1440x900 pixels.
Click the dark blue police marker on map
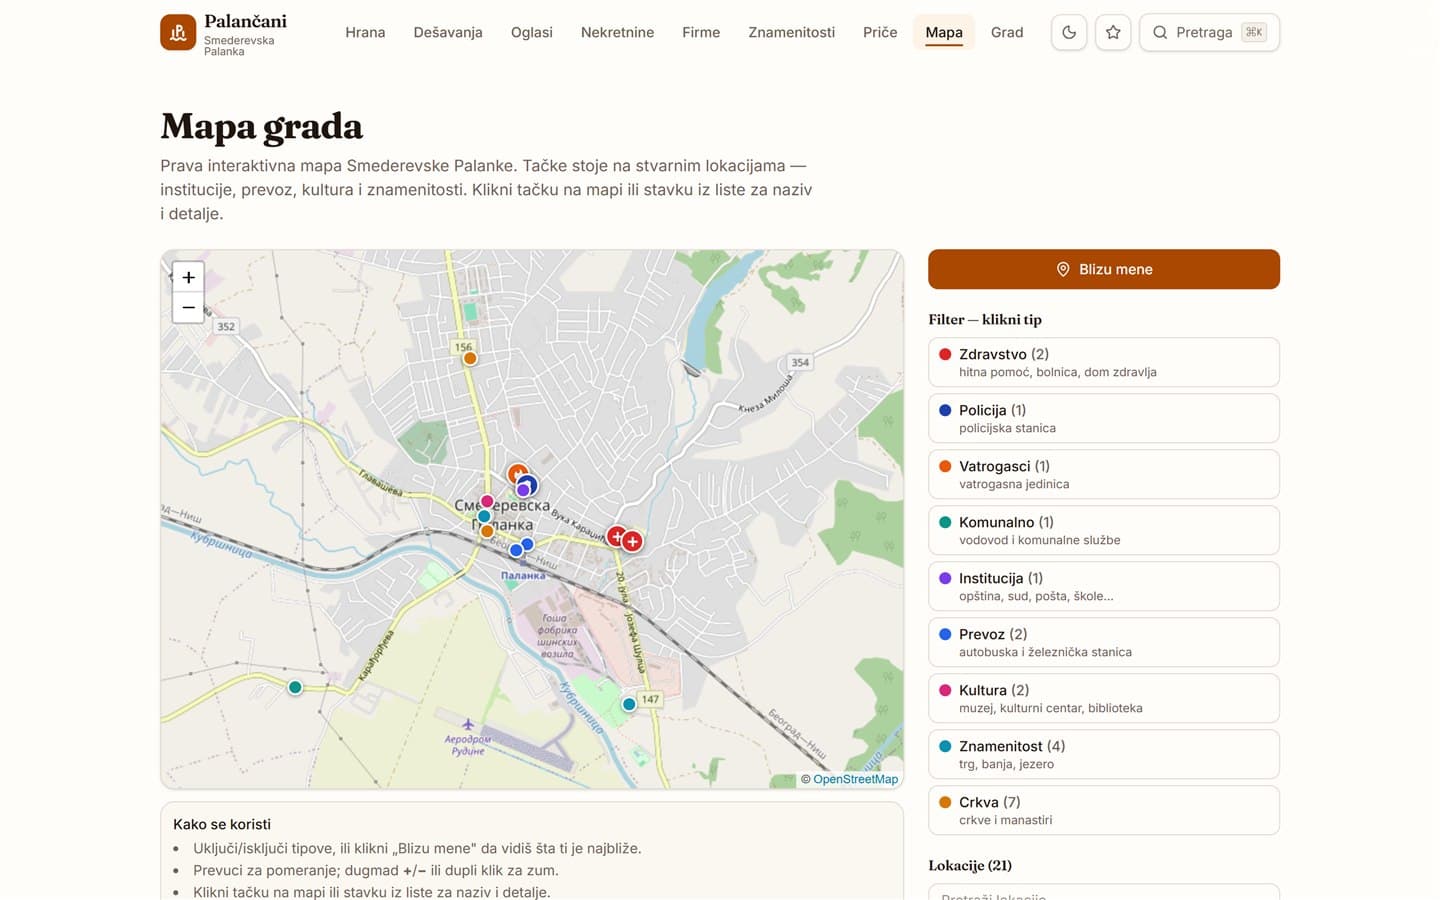(530, 484)
